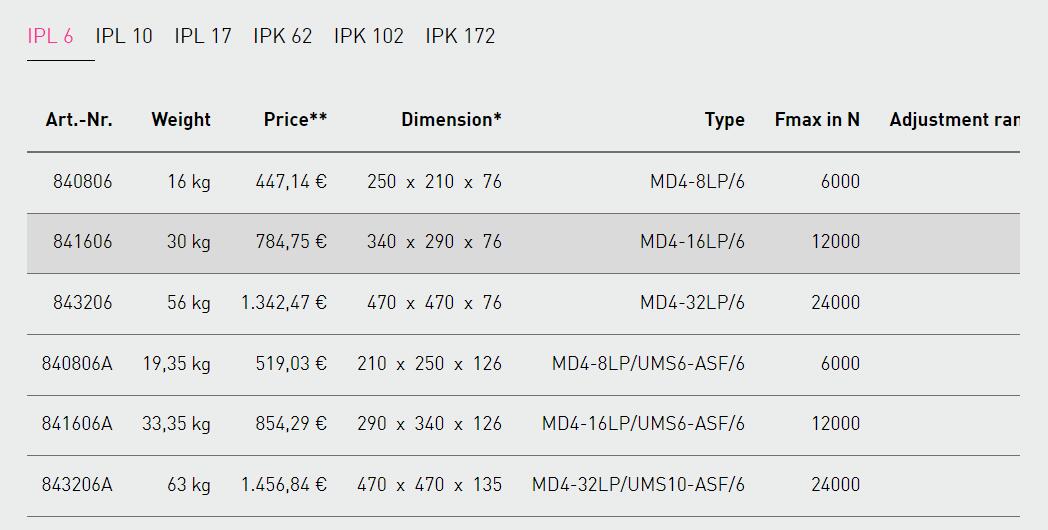Click the Adjustment range column header
Screen dimensions: 1048x530
(x=954, y=120)
